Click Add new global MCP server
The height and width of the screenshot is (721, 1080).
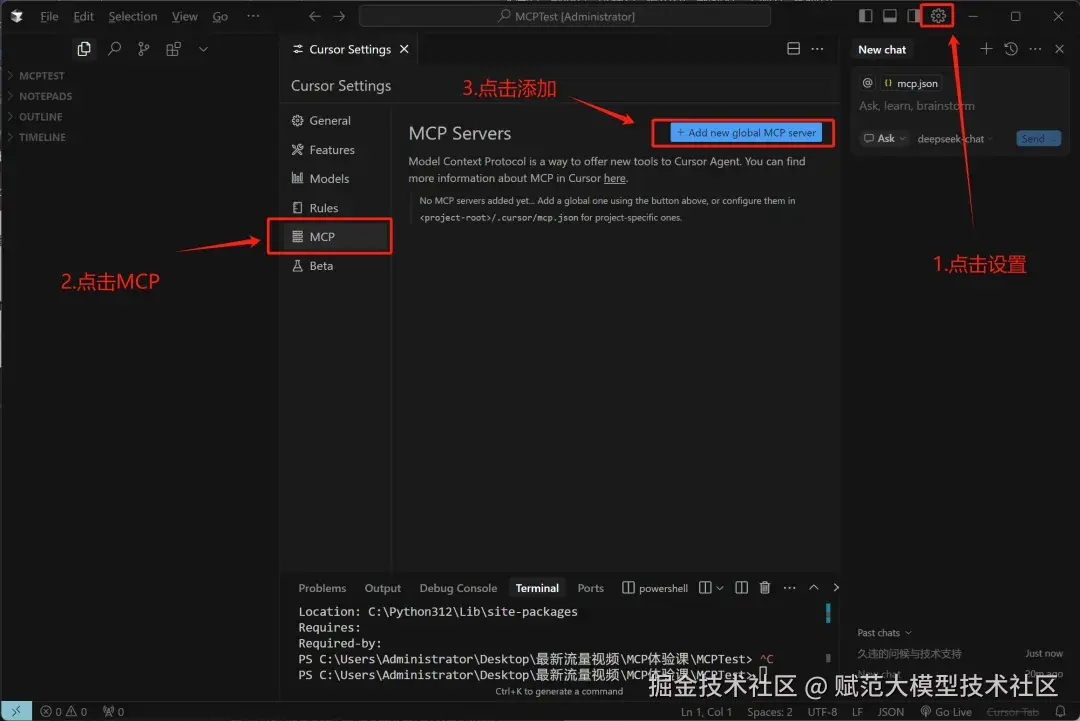pos(746,132)
